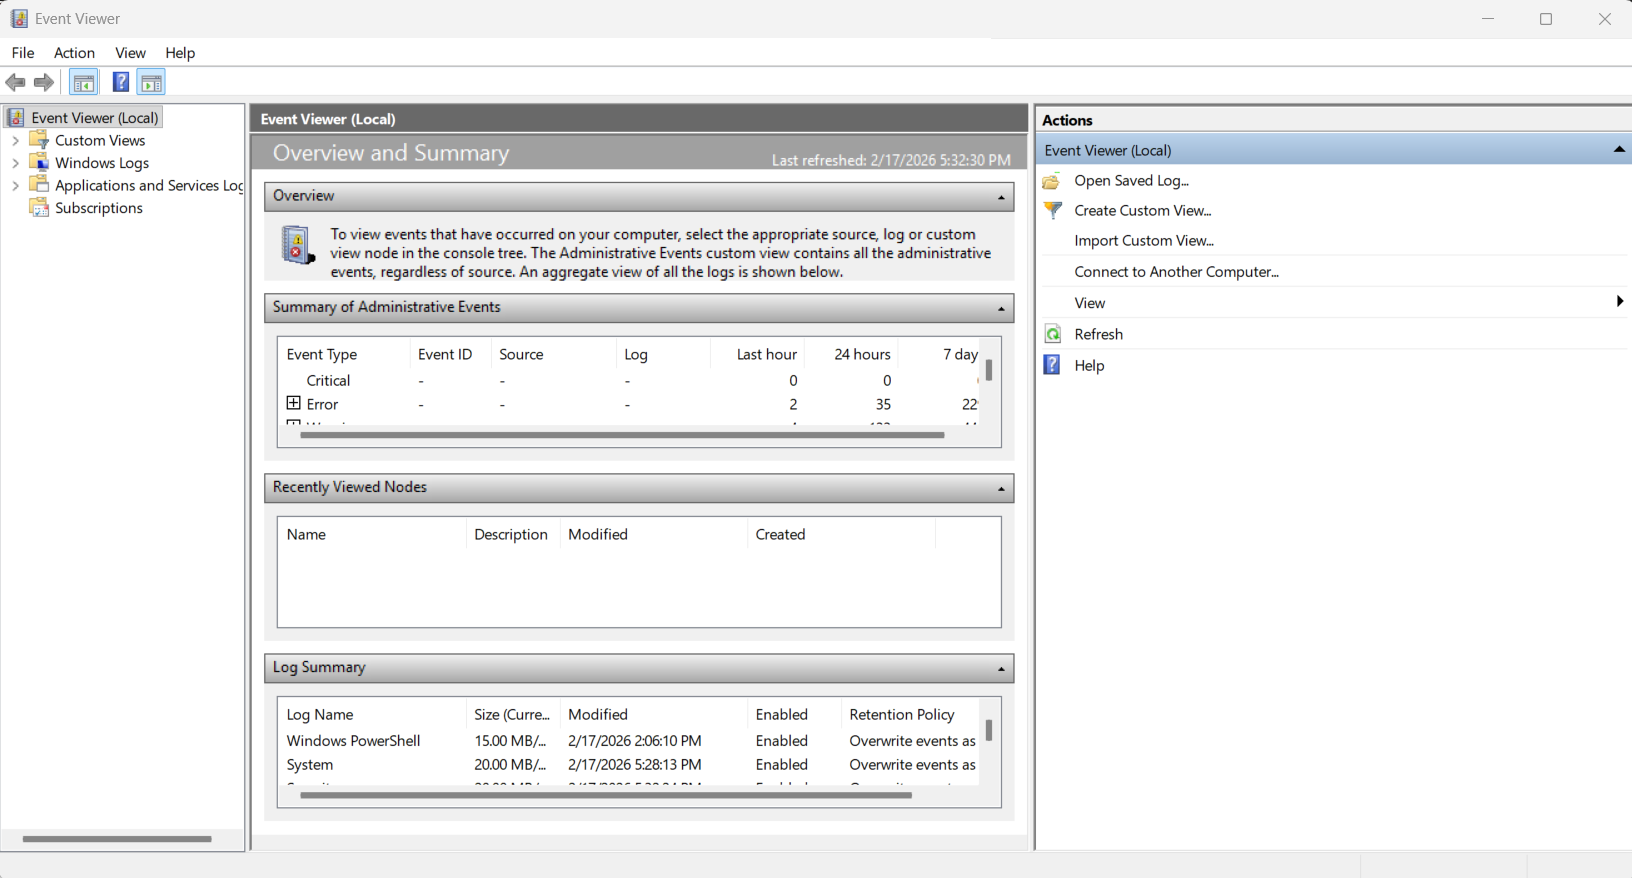
Task: Select the Subscriptions tree item
Action: click(x=99, y=208)
